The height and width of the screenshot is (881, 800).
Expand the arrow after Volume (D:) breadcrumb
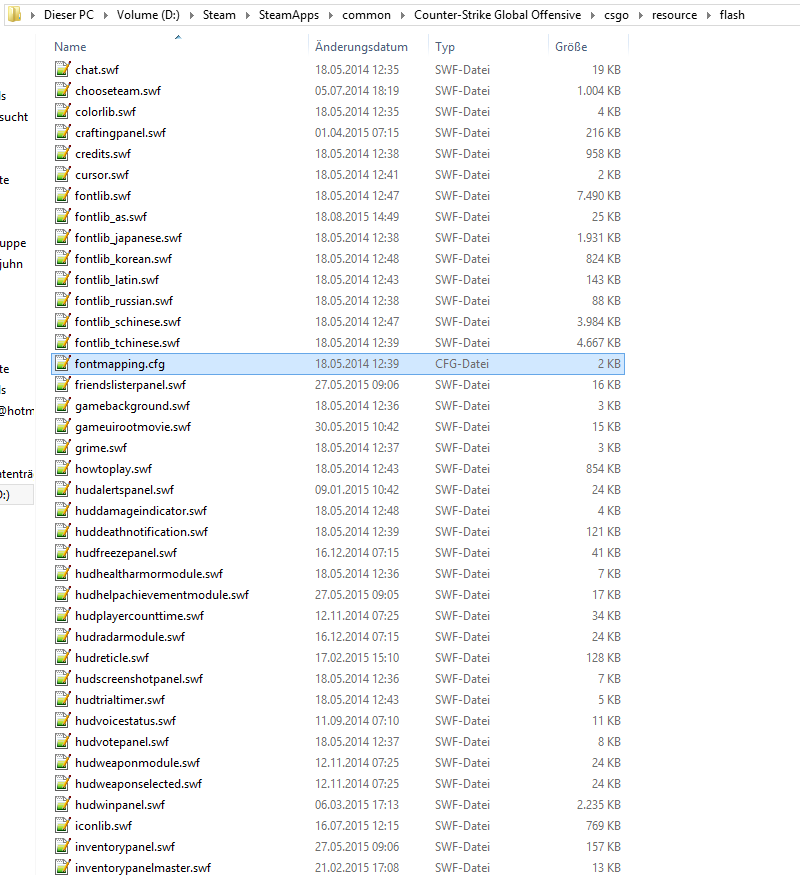point(192,15)
